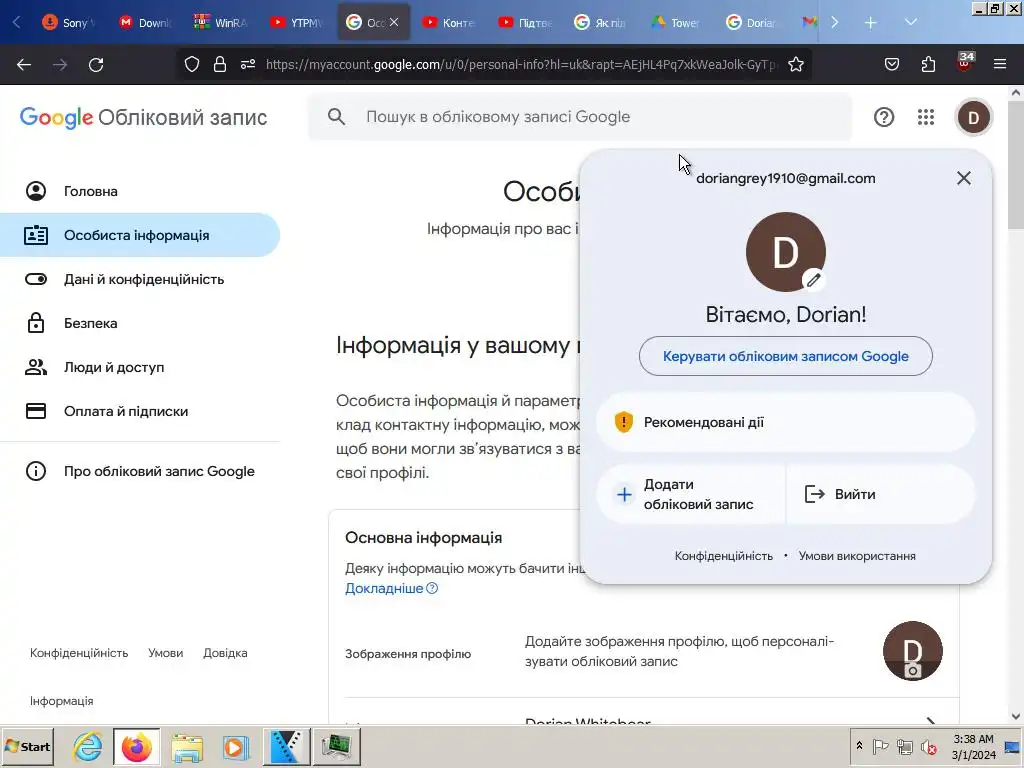Click Вийти to sign out
This screenshot has width=1024, height=768.
pyautogui.click(x=881, y=494)
